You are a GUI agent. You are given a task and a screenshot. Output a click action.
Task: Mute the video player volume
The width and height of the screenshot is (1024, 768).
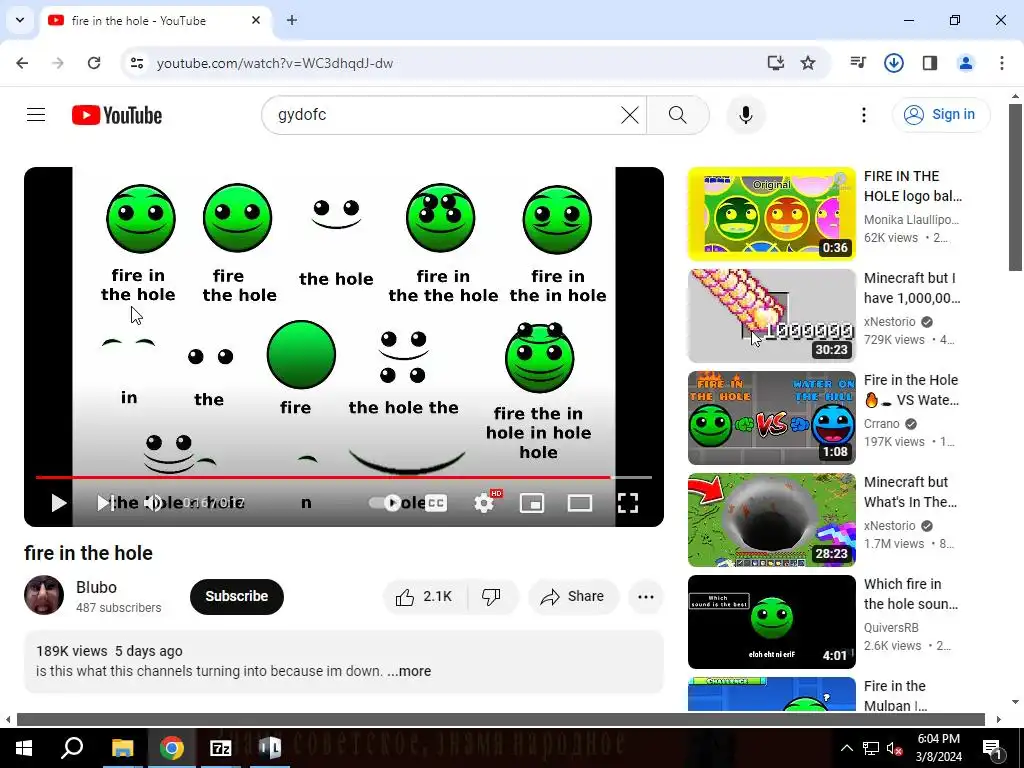[x=153, y=503]
